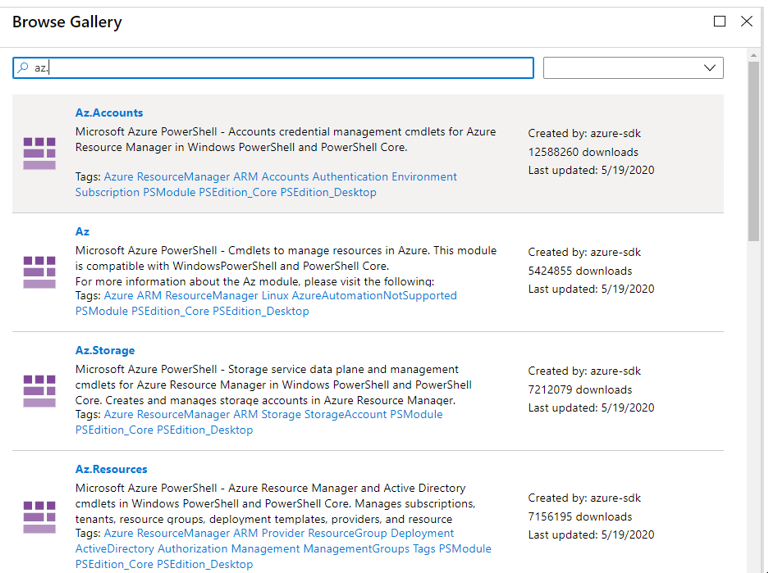Click the Authentication tag under Az.Accounts
Image resolution: width=768 pixels, height=573 pixels.
350,176
